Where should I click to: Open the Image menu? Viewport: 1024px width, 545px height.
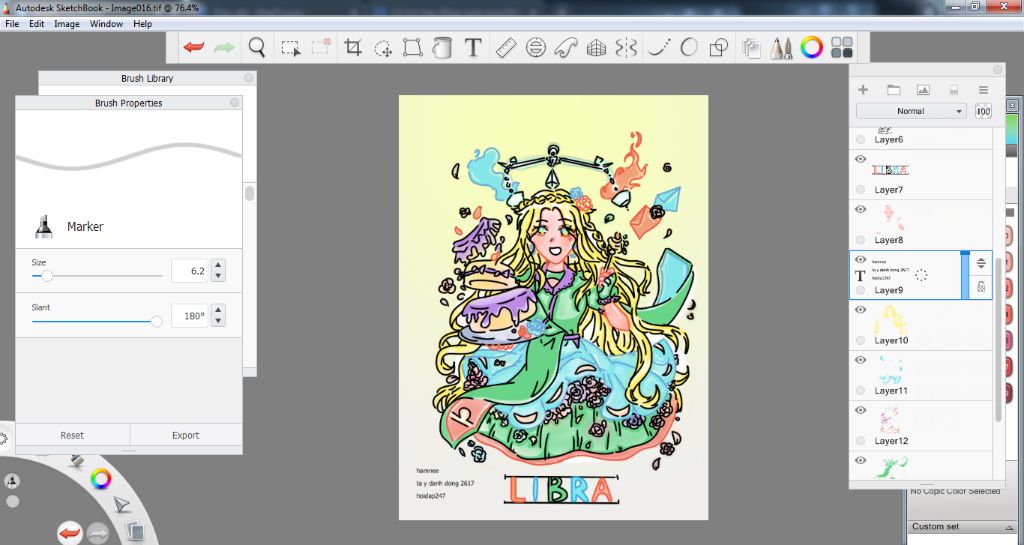pyautogui.click(x=67, y=23)
